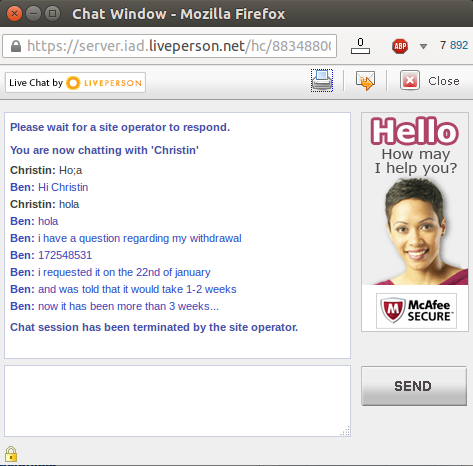473x466 pixels.
Task: Click the yellow padlock security icon at bottom
Action: (x=11, y=454)
